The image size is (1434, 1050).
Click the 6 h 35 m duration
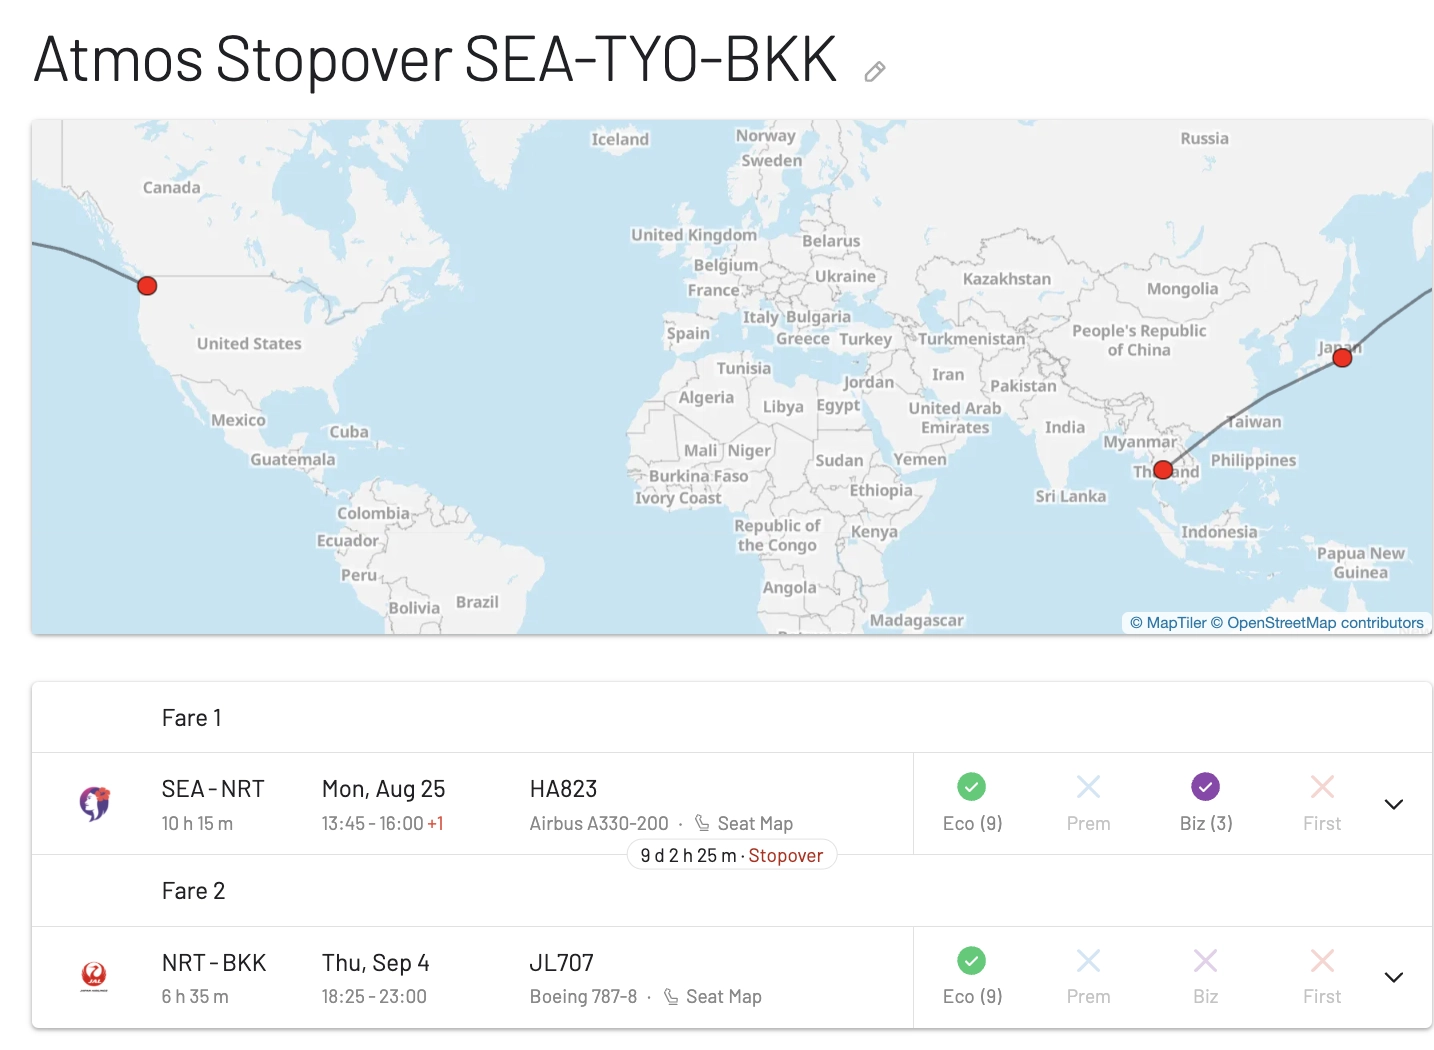(195, 996)
